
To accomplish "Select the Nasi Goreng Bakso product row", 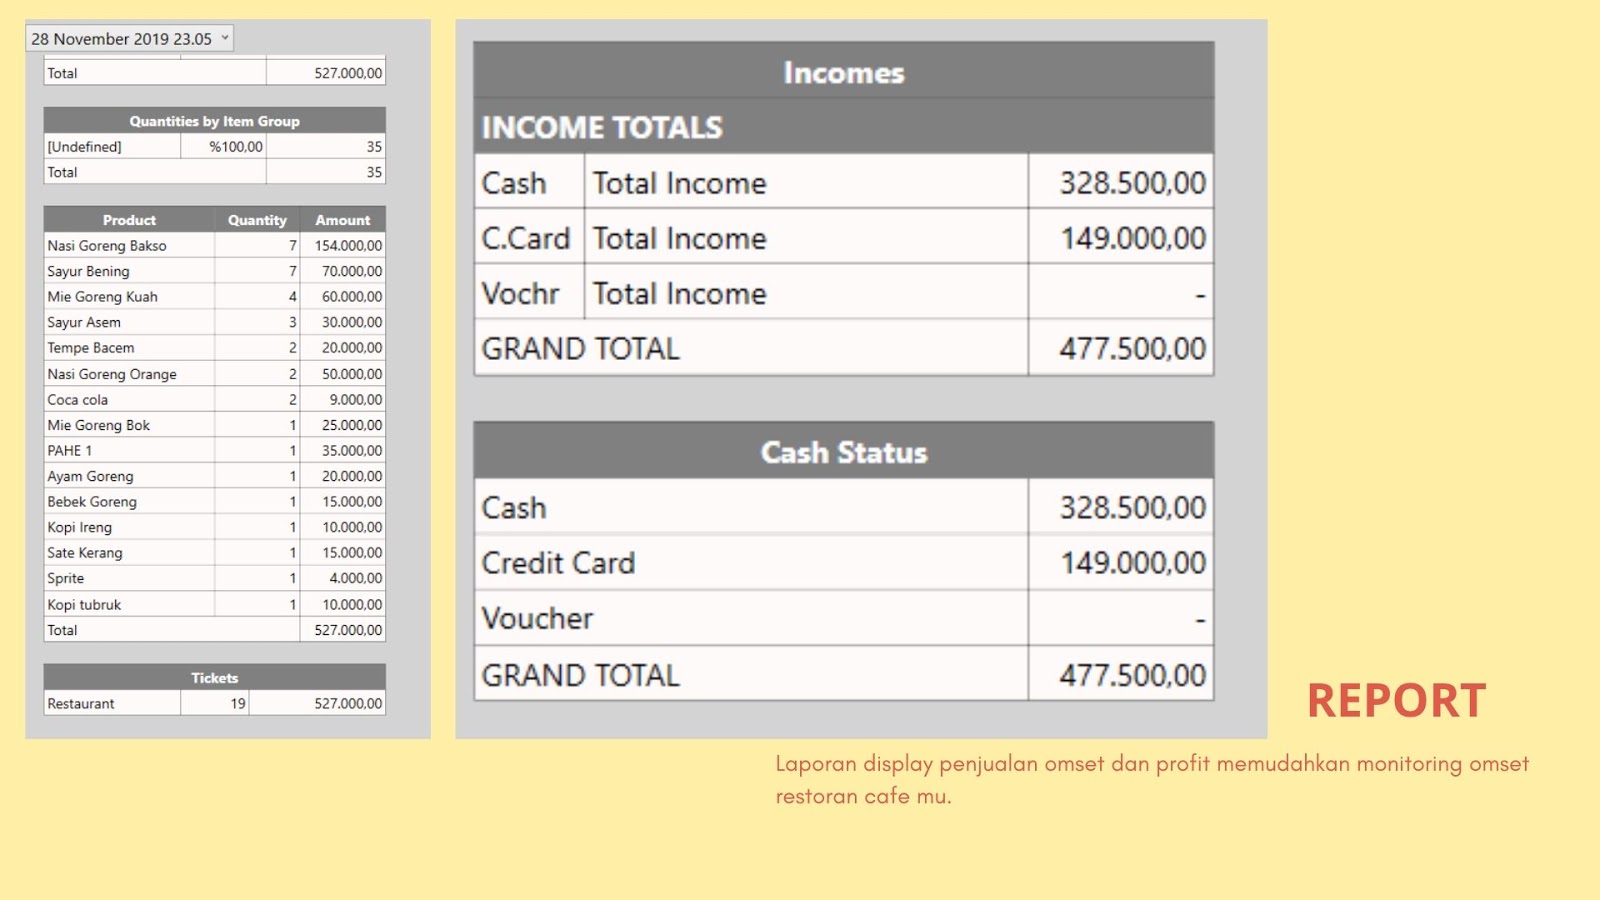I will pos(214,245).
